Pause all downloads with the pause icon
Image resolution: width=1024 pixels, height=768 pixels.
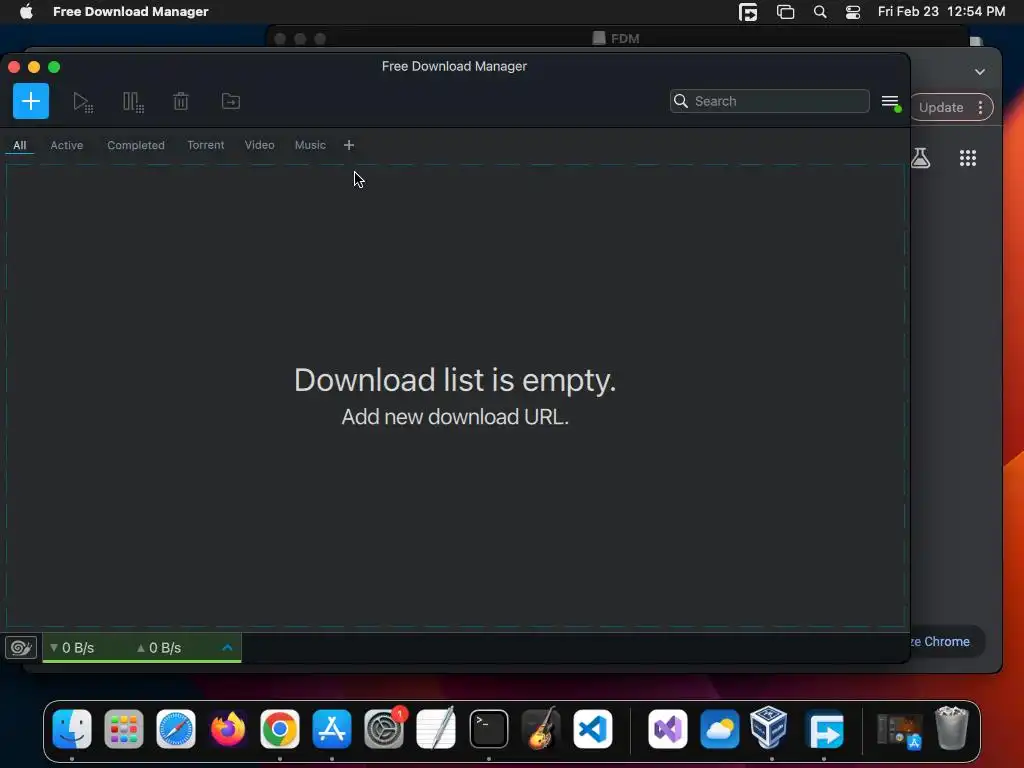click(133, 102)
